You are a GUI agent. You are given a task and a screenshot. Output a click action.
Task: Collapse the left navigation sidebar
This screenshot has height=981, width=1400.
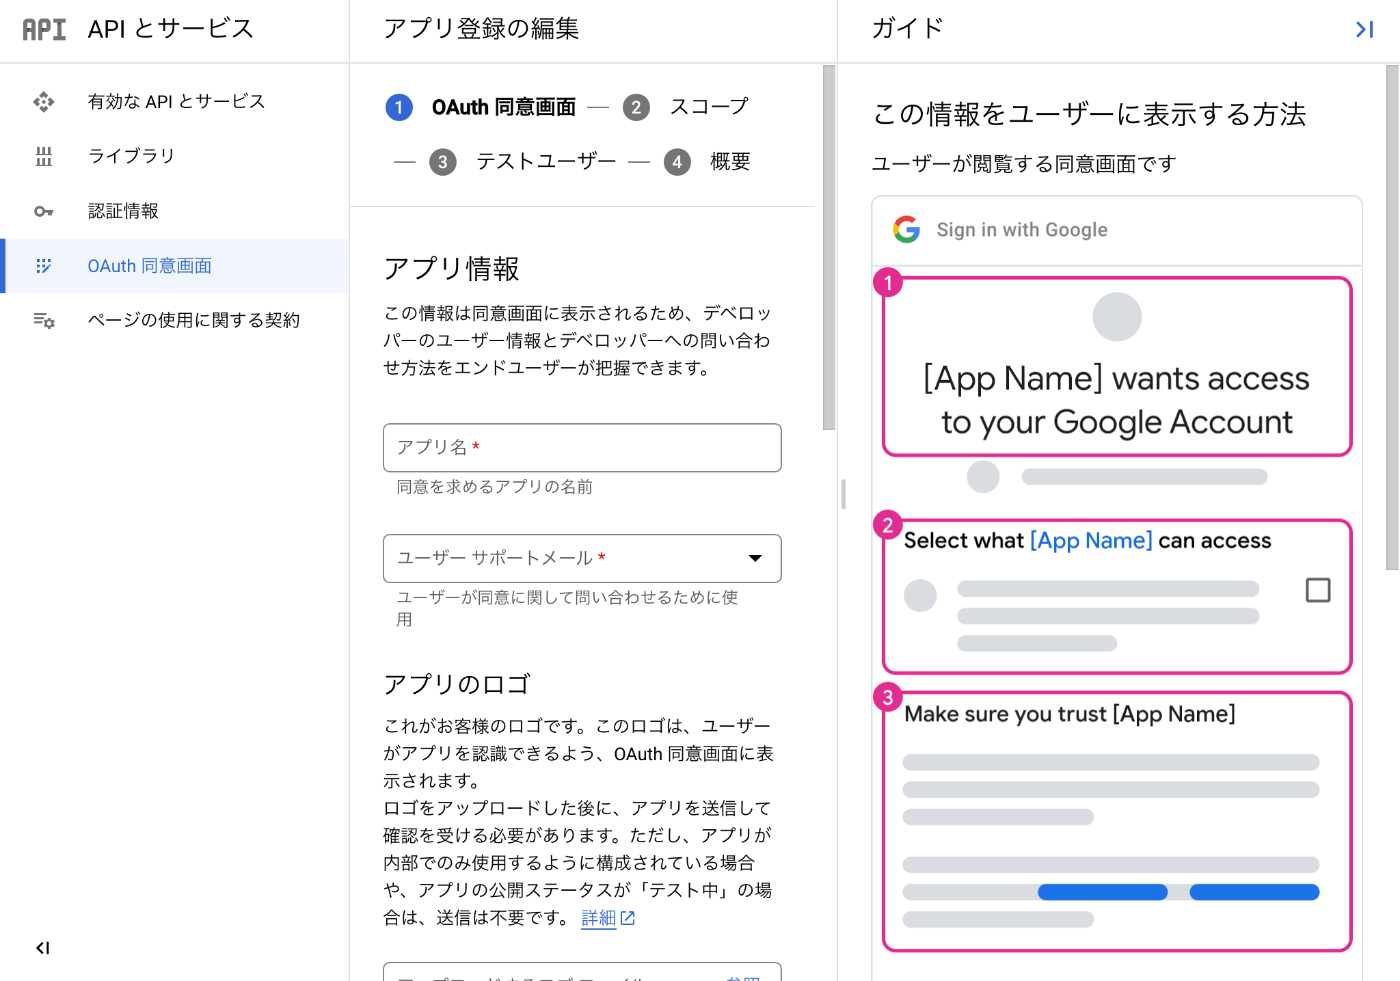tap(43, 948)
